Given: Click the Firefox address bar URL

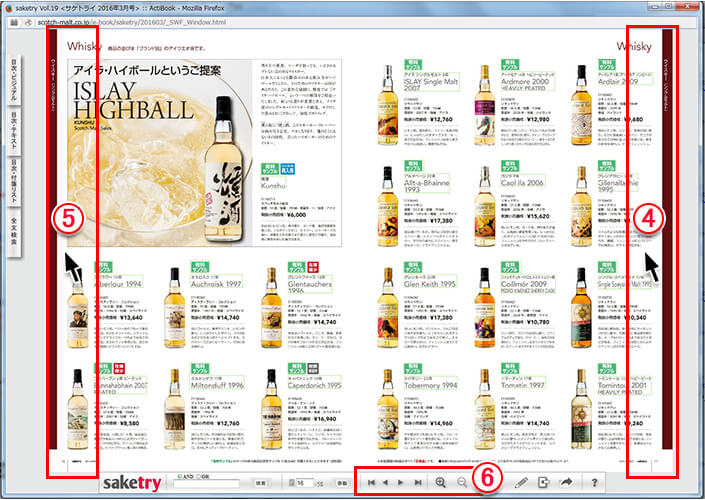Looking at the screenshot, I should (x=131, y=22).
